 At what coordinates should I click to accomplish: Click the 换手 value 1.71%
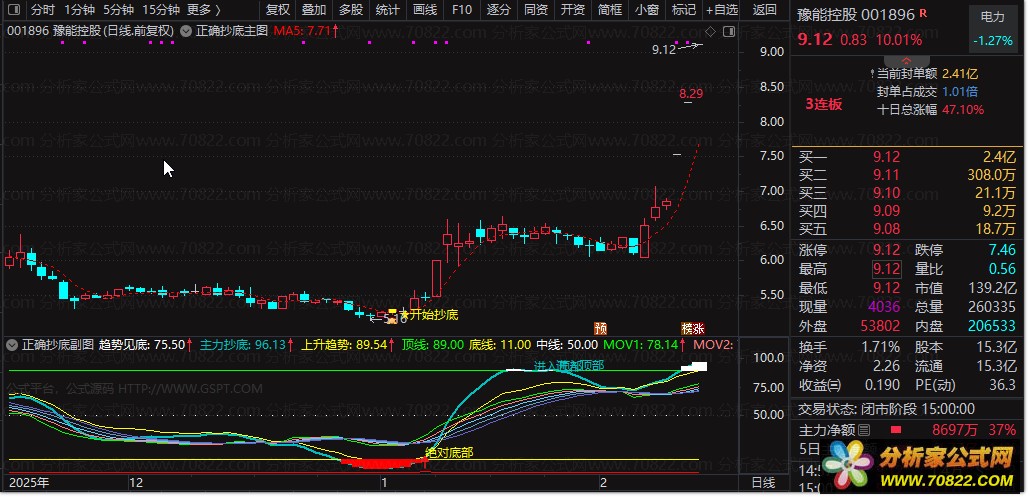881,347
